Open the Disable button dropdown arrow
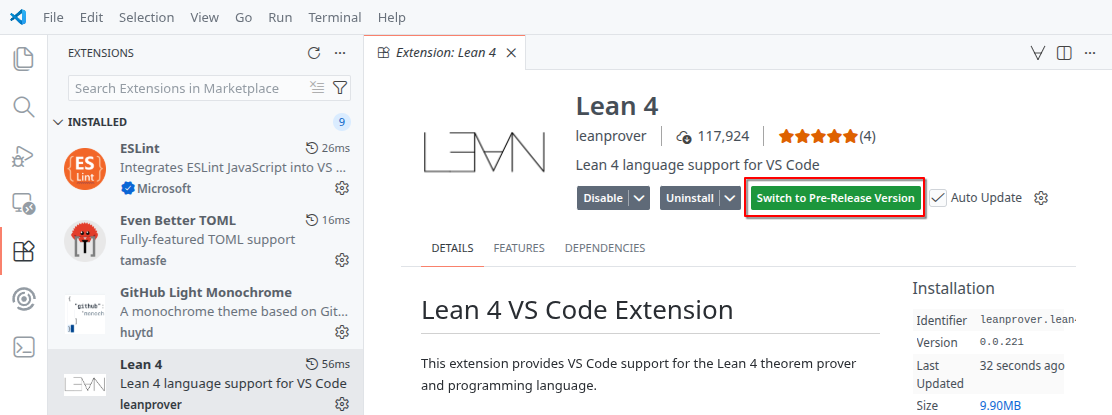 coord(640,198)
